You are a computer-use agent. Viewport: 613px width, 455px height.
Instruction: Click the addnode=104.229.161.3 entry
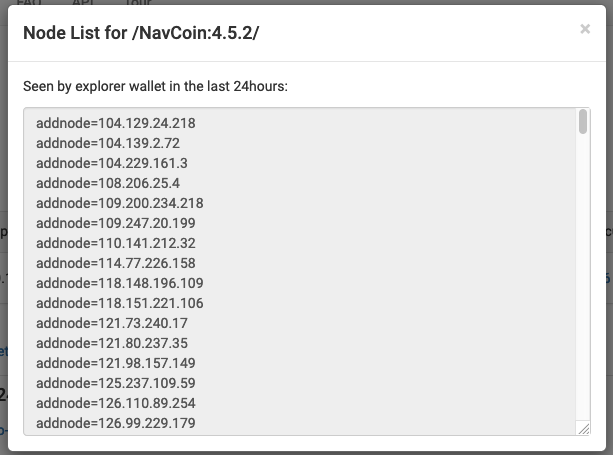[x=112, y=163]
